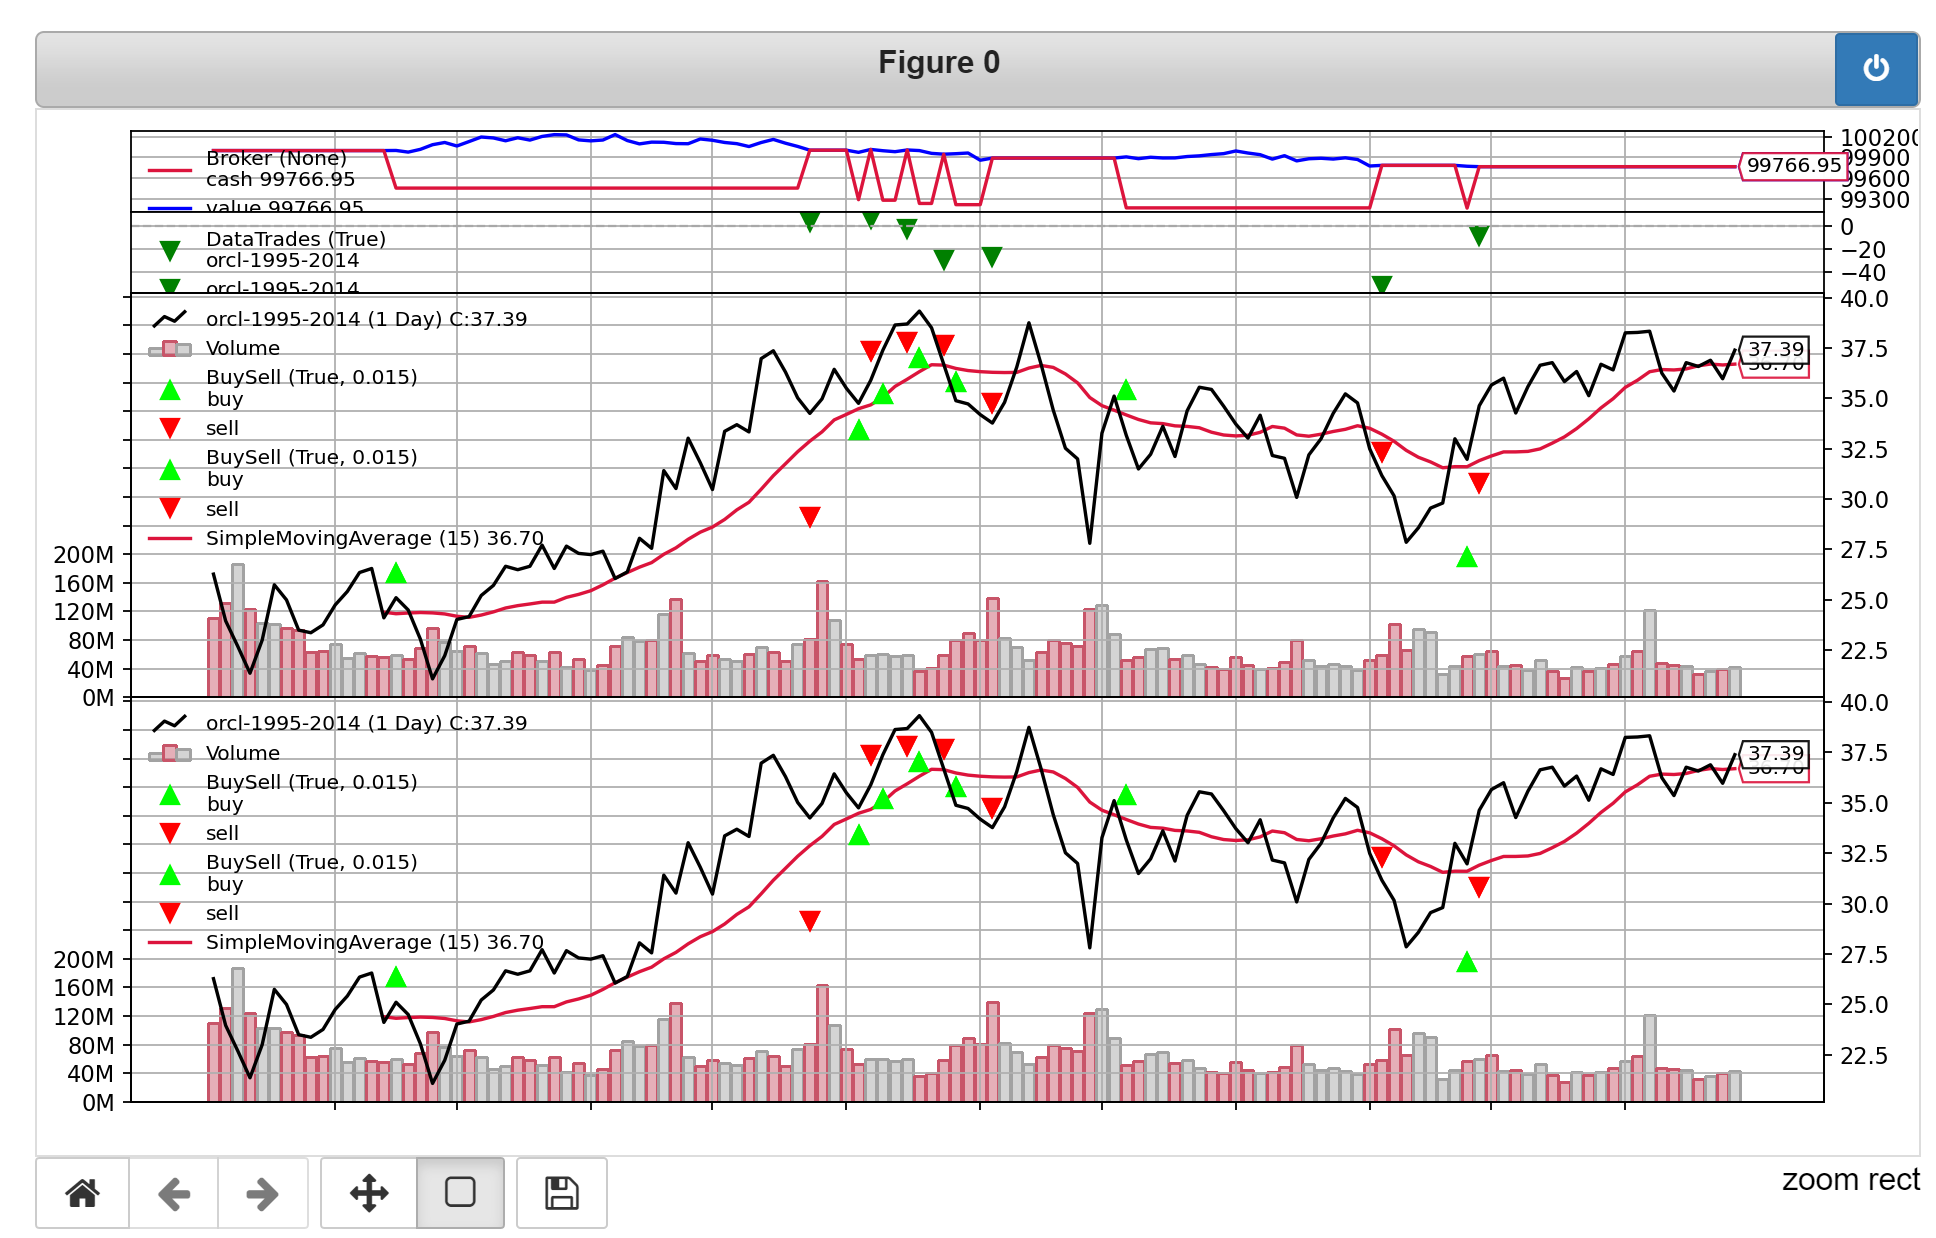Click the 'zoom rect' status text
The height and width of the screenshot is (1238, 1936).
pyautogui.click(x=1850, y=1180)
